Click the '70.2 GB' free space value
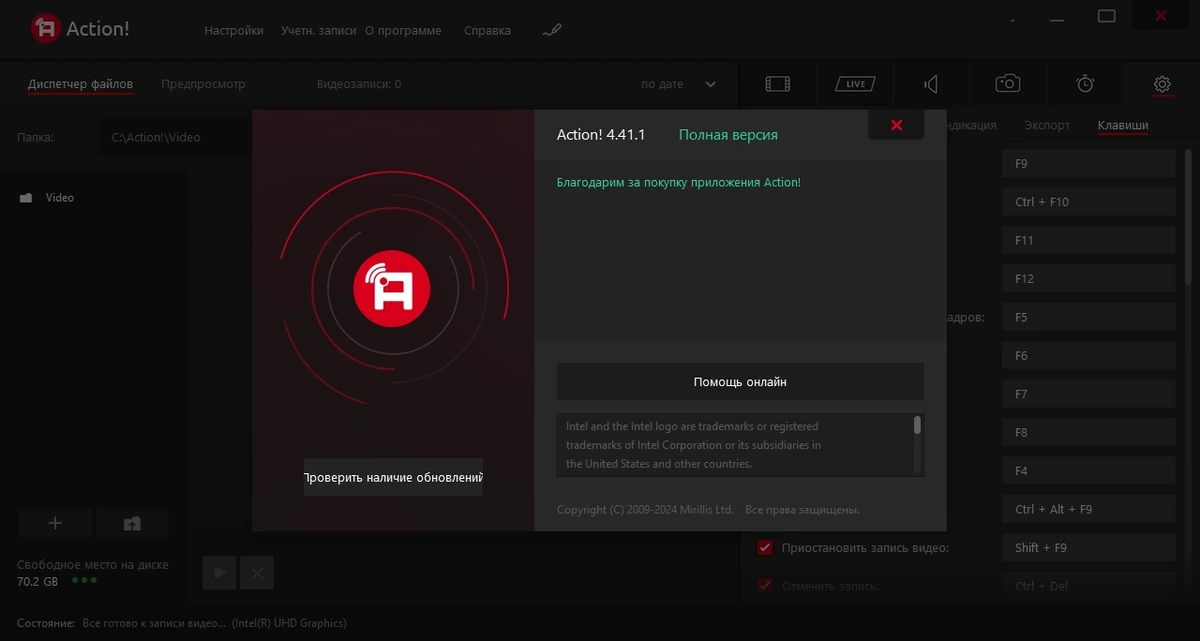Viewport: 1200px width, 641px height. [x=38, y=581]
